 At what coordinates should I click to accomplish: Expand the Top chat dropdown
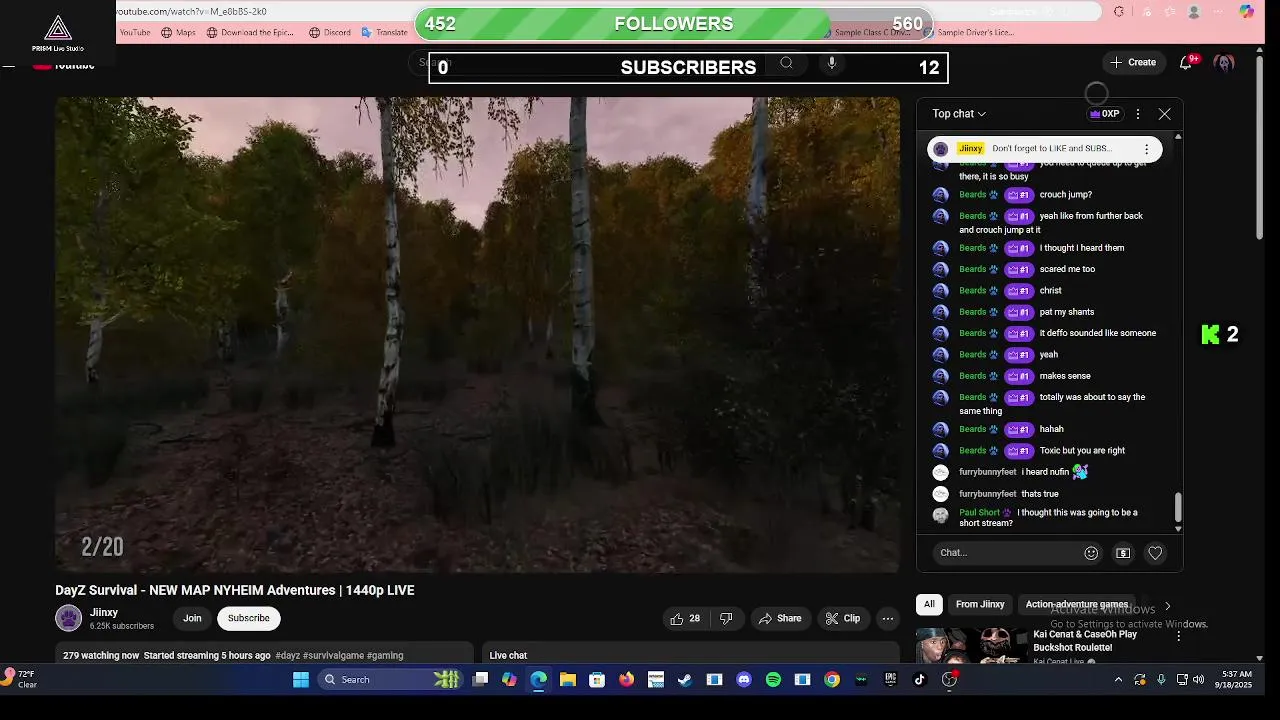click(x=959, y=114)
